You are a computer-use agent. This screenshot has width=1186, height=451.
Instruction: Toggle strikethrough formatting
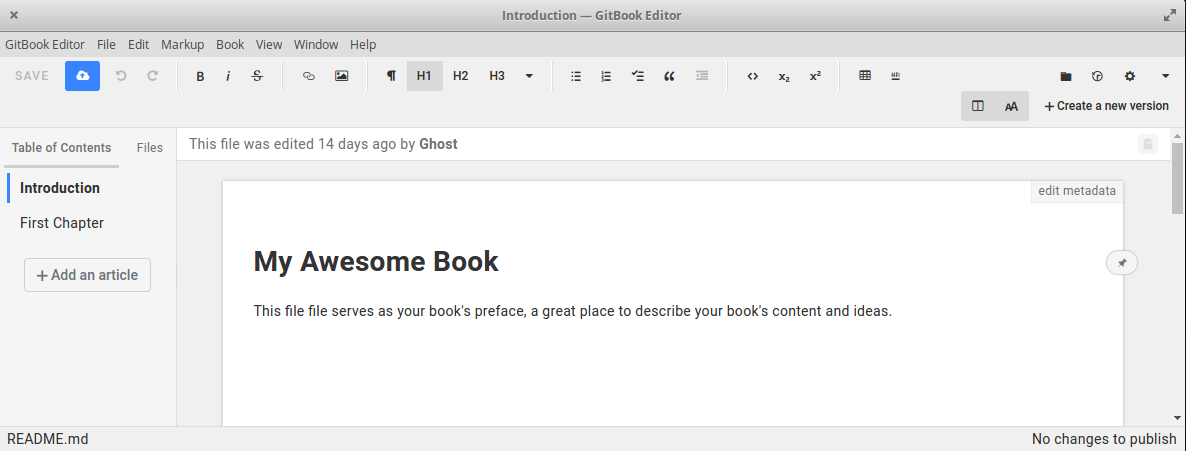click(257, 76)
